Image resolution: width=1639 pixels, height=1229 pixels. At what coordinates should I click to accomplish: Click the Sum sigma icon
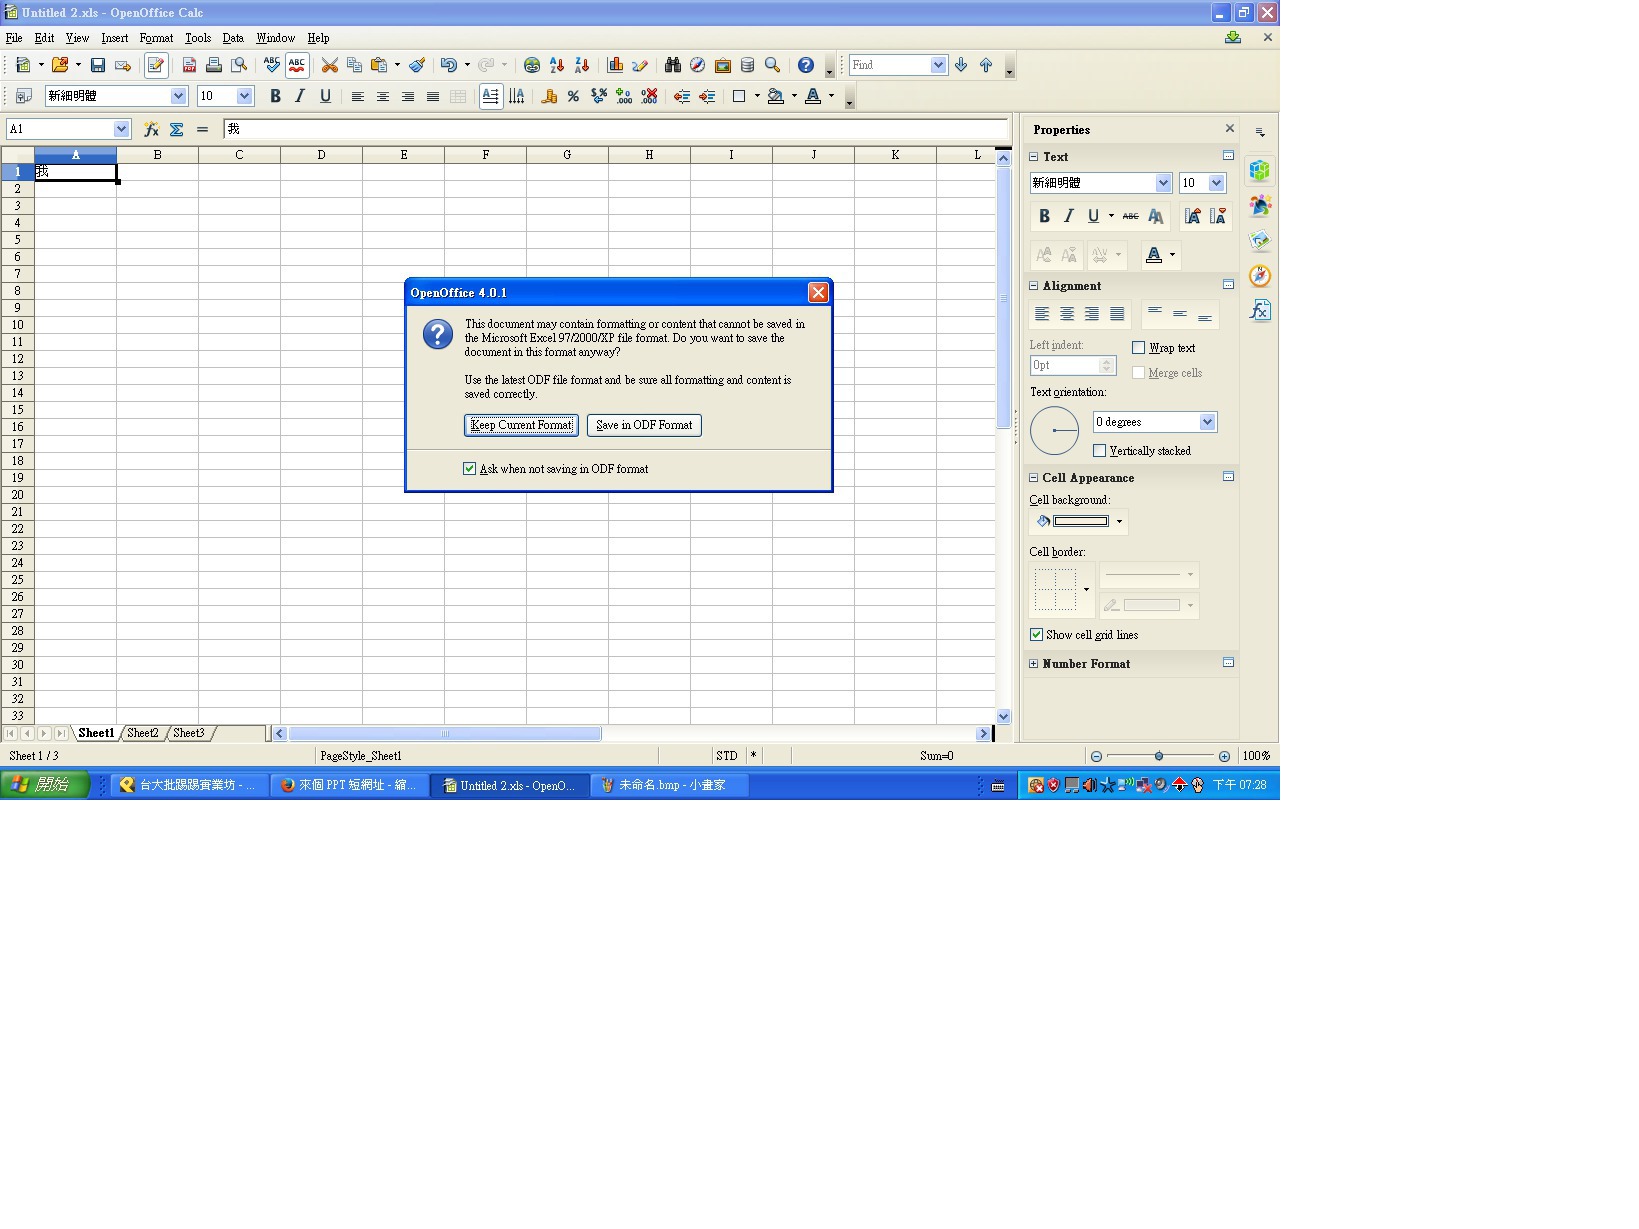point(177,129)
